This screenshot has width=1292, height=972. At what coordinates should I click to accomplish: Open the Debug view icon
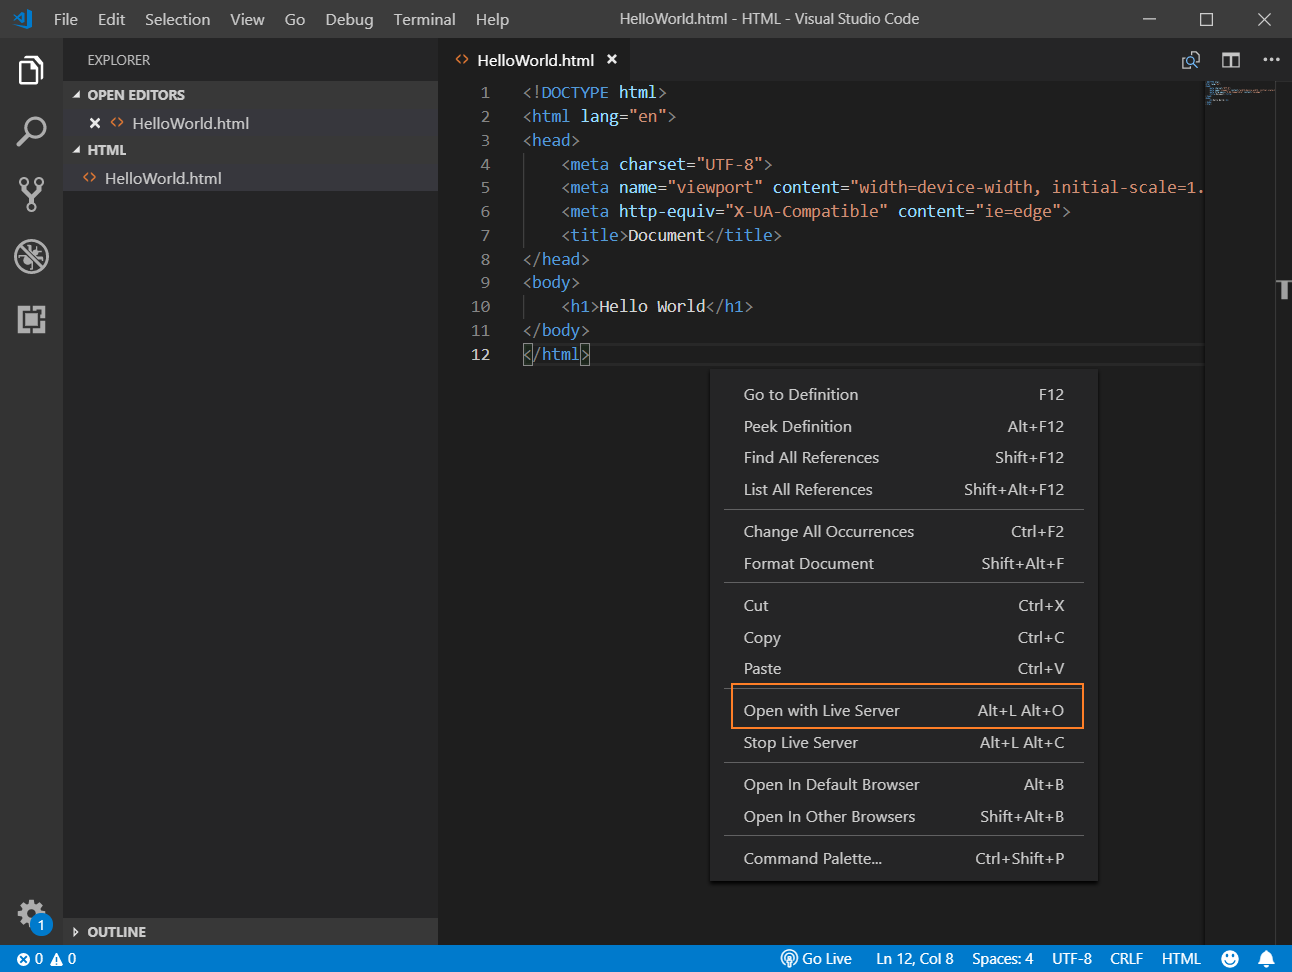31,257
